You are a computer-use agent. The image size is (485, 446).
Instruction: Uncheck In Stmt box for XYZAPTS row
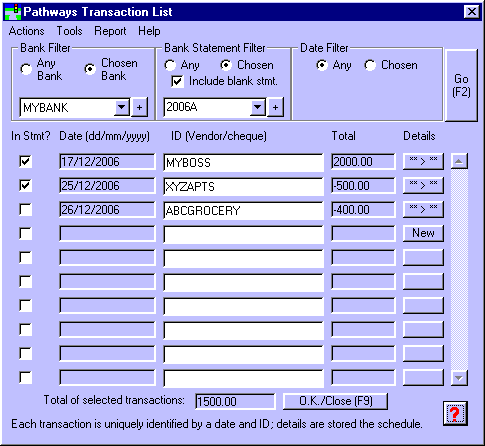(25, 186)
